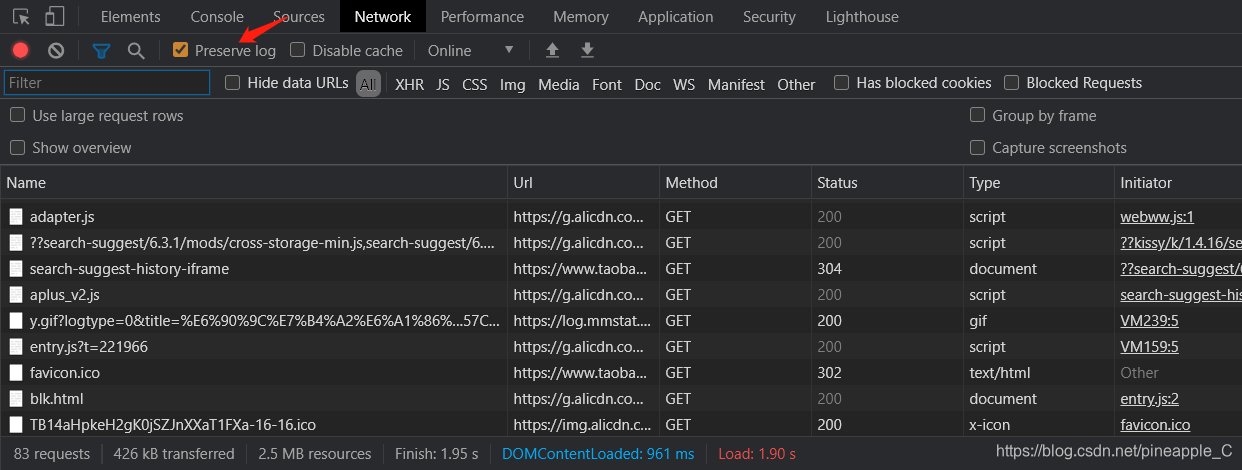The image size is (1242, 470).
Task: Toggle the request filter funnel icon
Action: point(101,50)
